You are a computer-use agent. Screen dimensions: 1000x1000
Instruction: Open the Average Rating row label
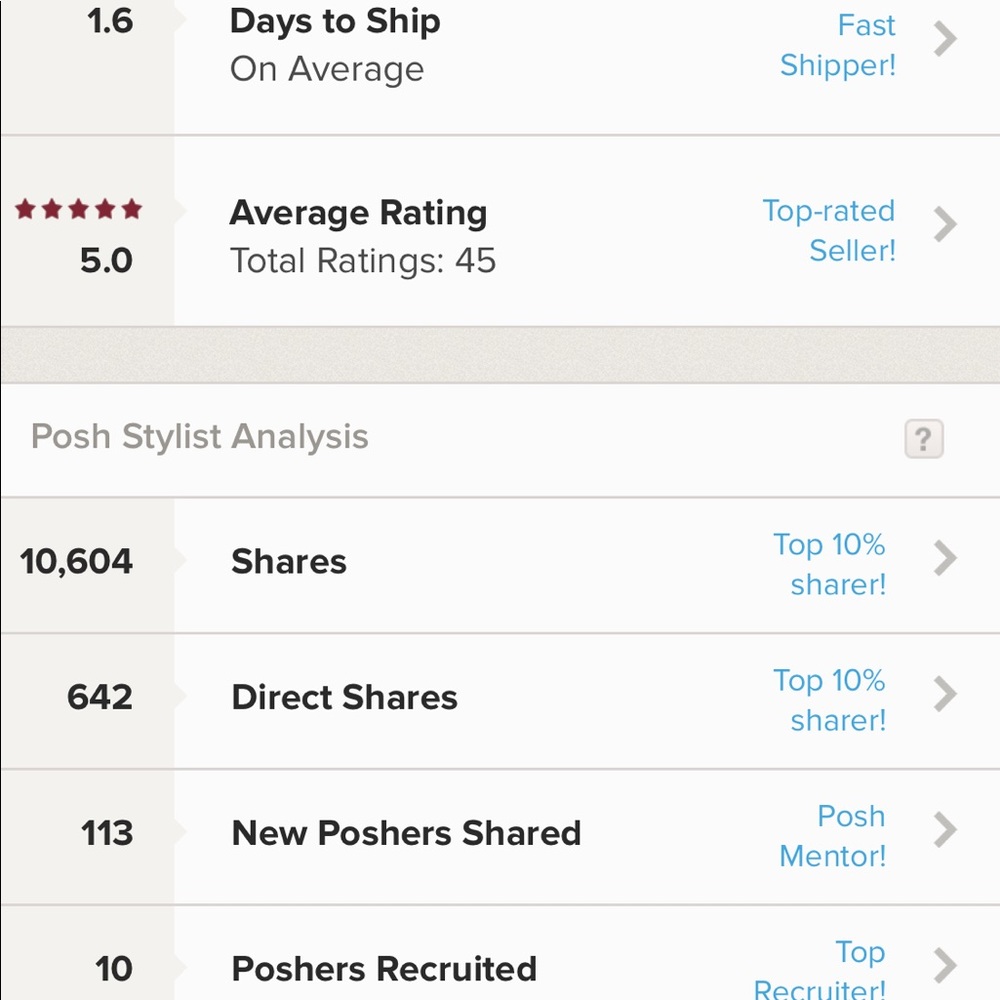pos(358,213)
